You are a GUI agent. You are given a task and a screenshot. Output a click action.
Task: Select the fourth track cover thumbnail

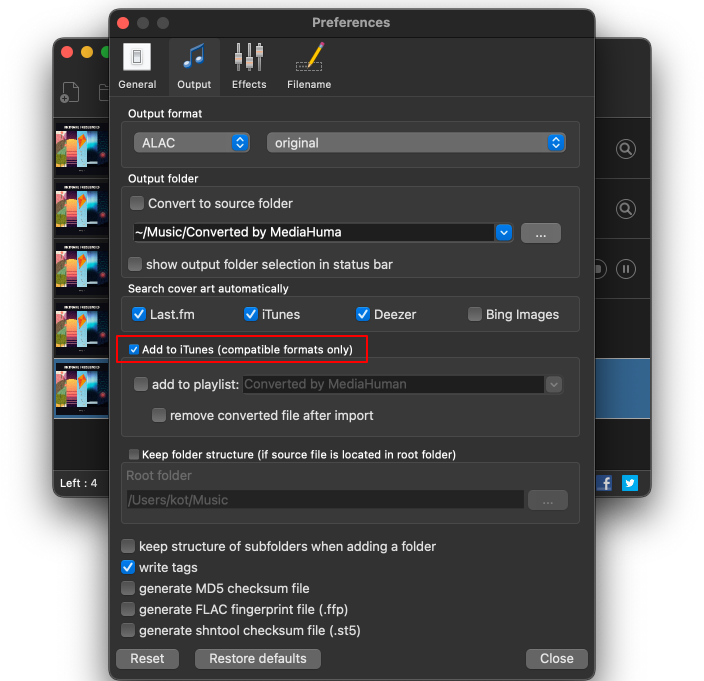click(x=82, y=328)
